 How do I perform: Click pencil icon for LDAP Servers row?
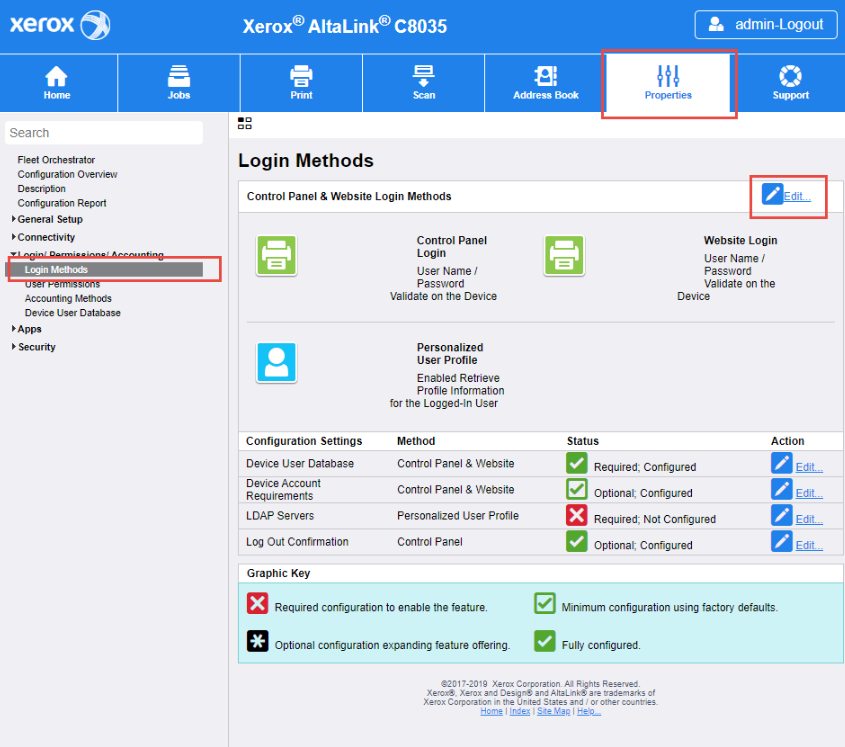[x=783, y=515]
